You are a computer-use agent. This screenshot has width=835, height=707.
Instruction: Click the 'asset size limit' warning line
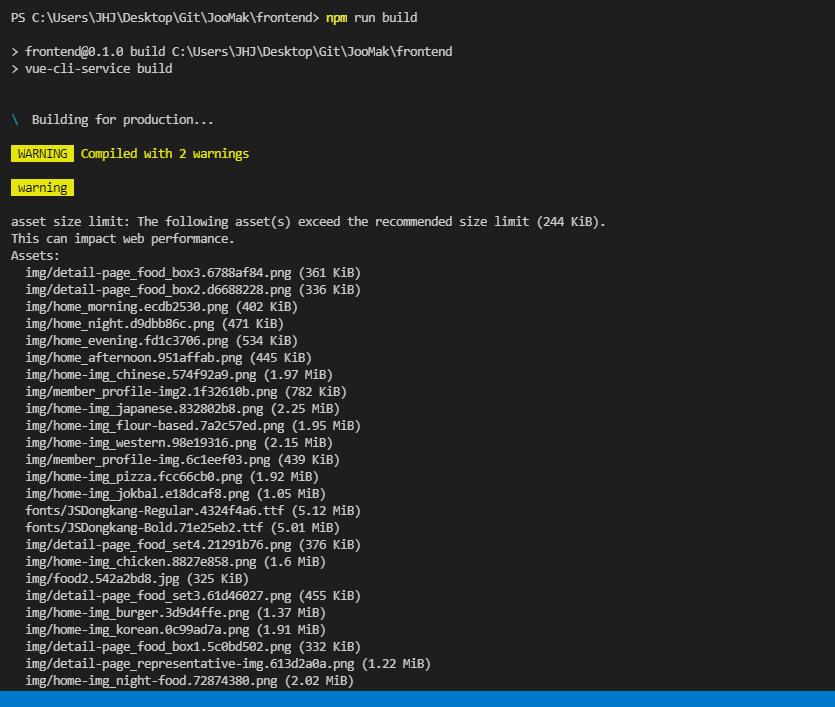click(x=308, y=221)
